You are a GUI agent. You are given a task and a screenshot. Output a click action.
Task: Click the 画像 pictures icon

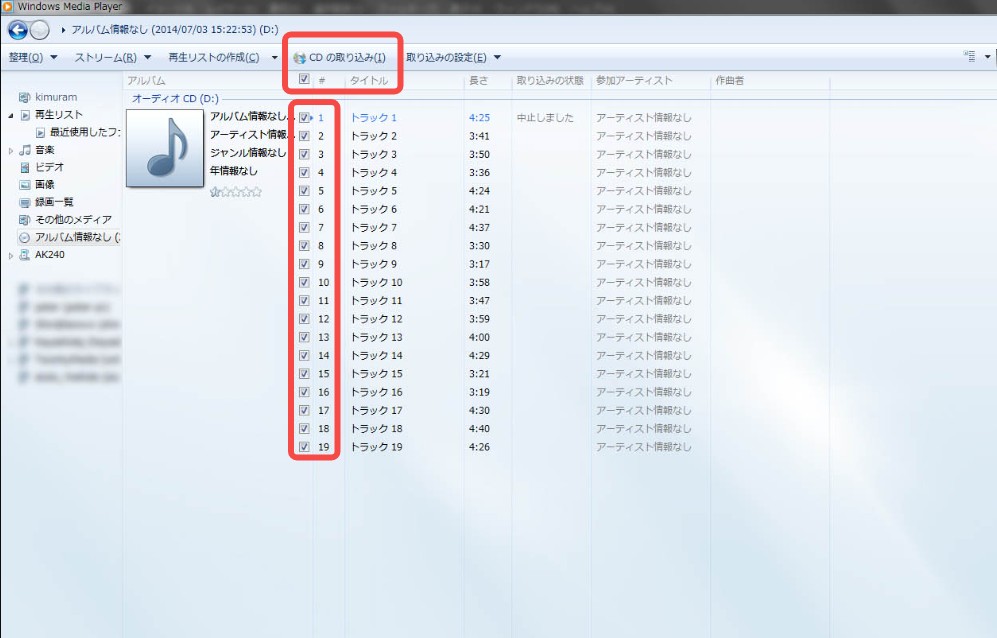(25, 185)
